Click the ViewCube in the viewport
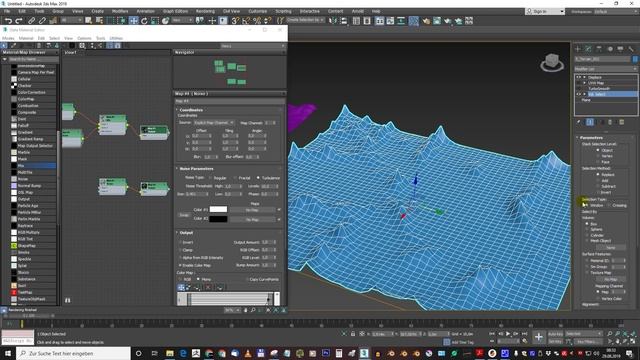Screen dimensions: 640x360 pyautogui.click(x=552, y=62)
